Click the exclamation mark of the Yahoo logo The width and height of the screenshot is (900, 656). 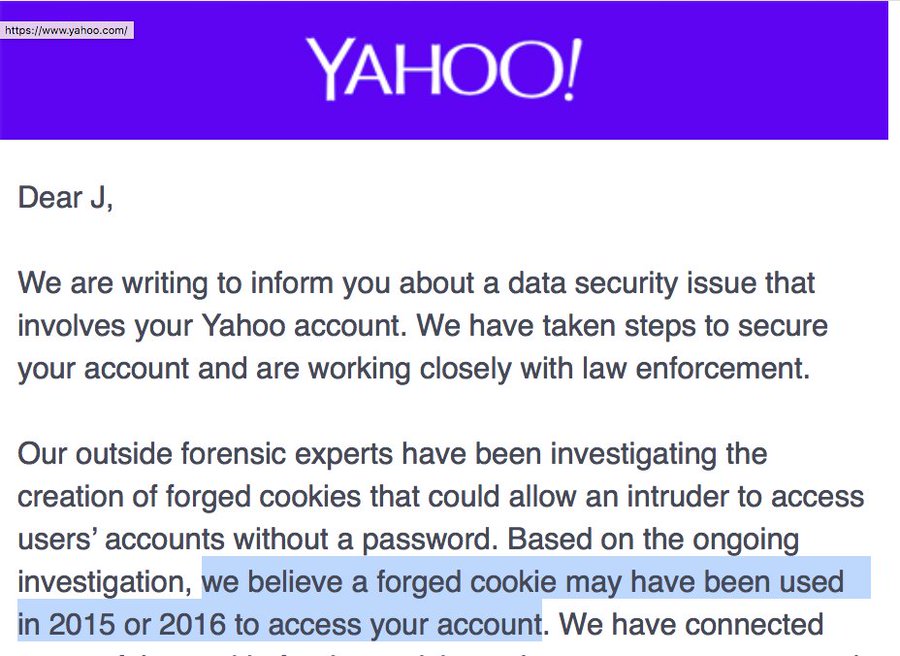571,69
